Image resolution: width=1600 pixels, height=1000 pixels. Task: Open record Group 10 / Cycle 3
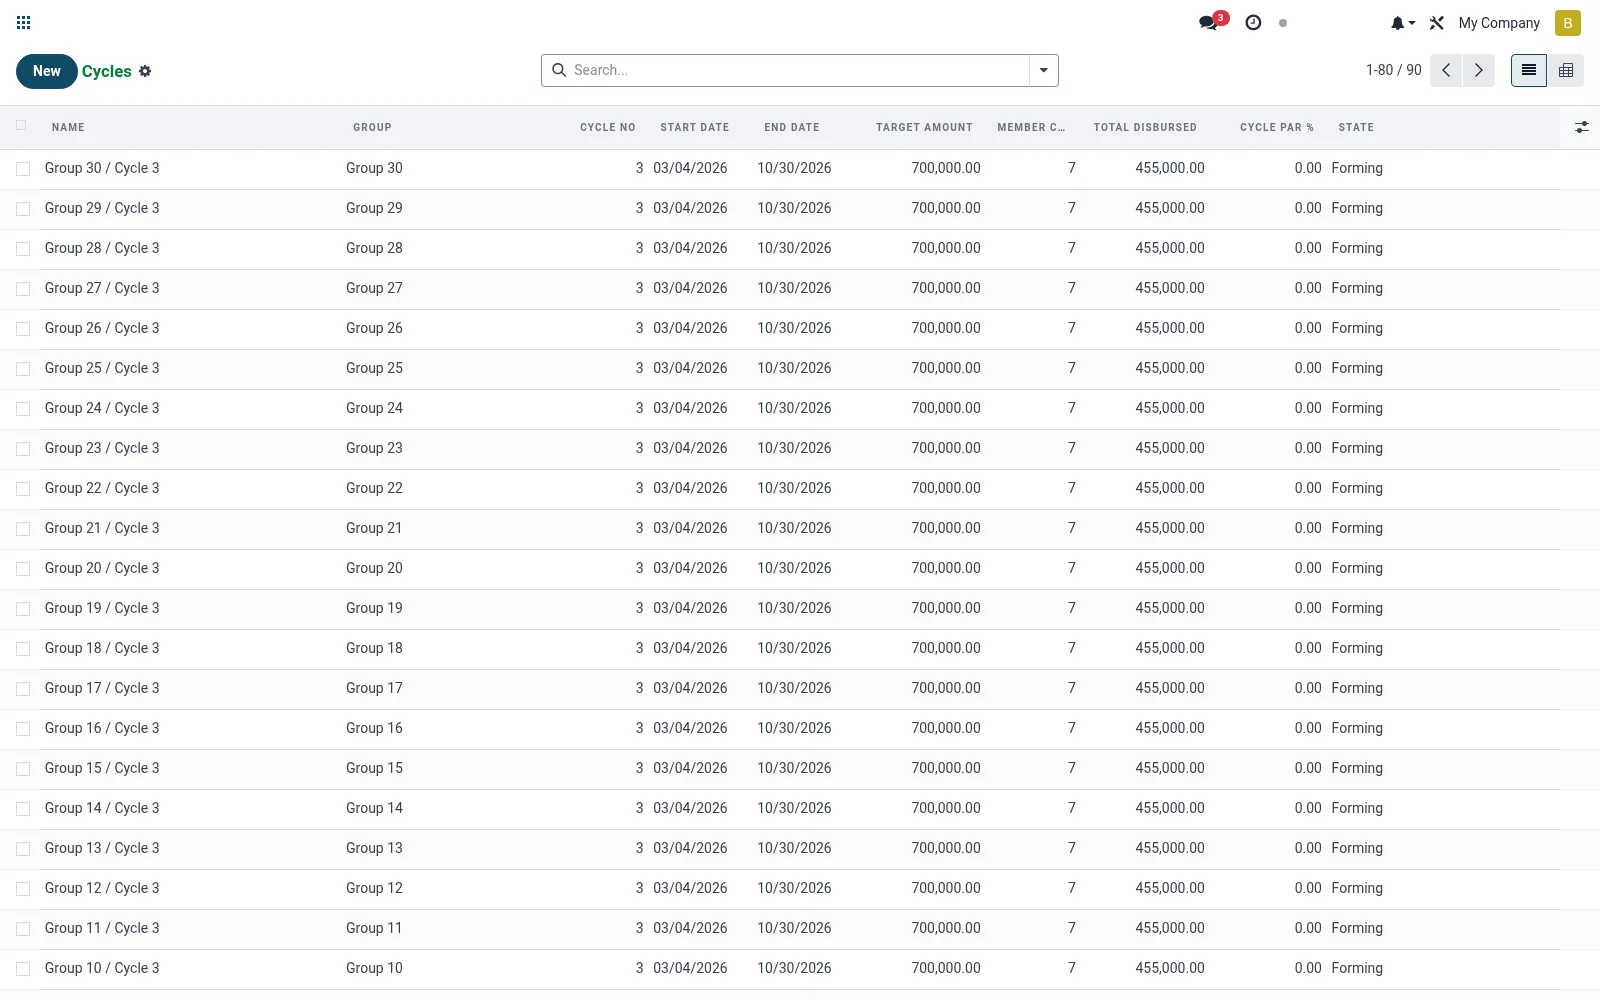(x=102, y=968)
